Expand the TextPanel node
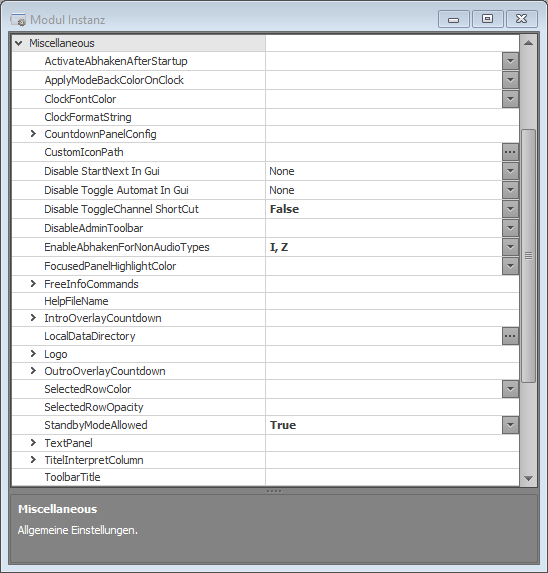The width and height of the screenshot is (548, 573). click(x=33, y=443)
